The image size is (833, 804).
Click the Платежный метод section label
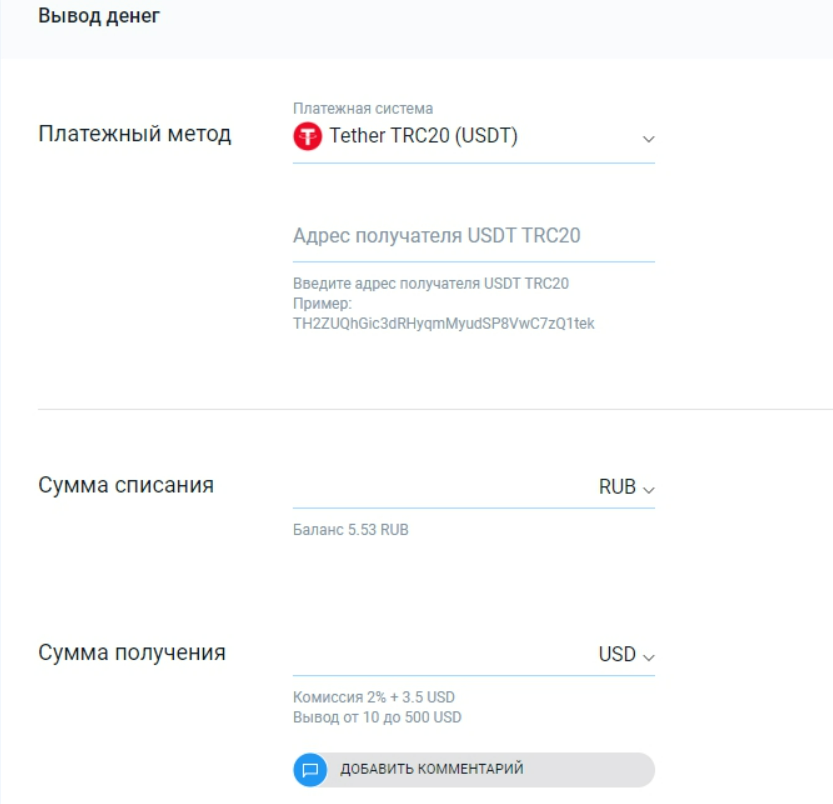(x=135, y=134)
